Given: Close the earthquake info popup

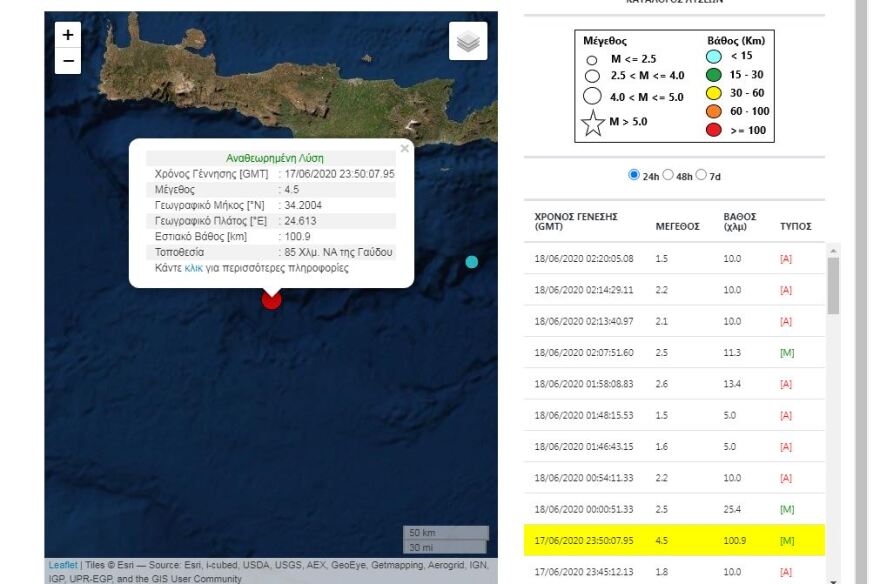Looking at the screenshot, I should pyautogui.click(x=404, y=149).
